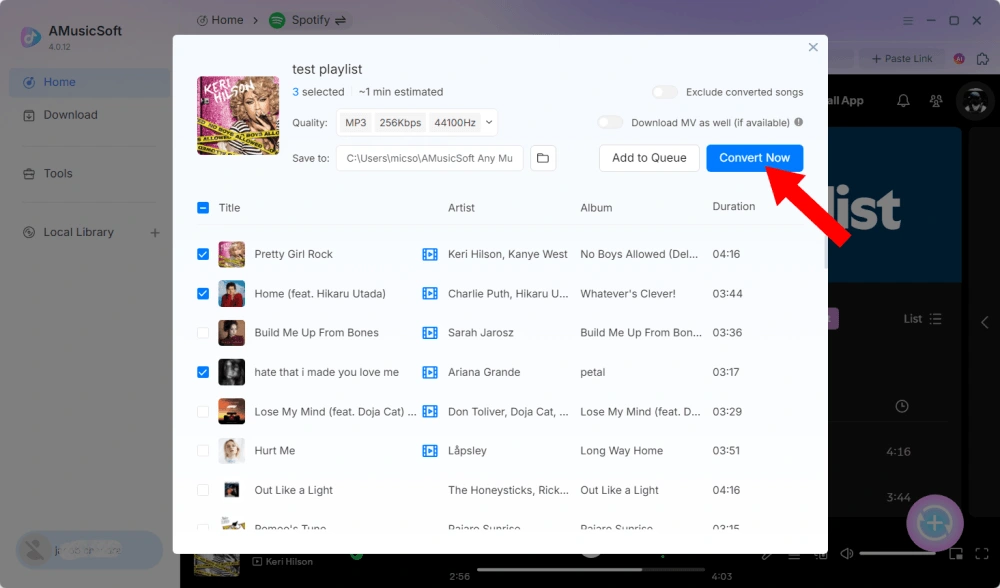Click Pretty Girl Rock album thumbnail
Viewport: 1000px width, 588px height.
[x=232, y=254]
